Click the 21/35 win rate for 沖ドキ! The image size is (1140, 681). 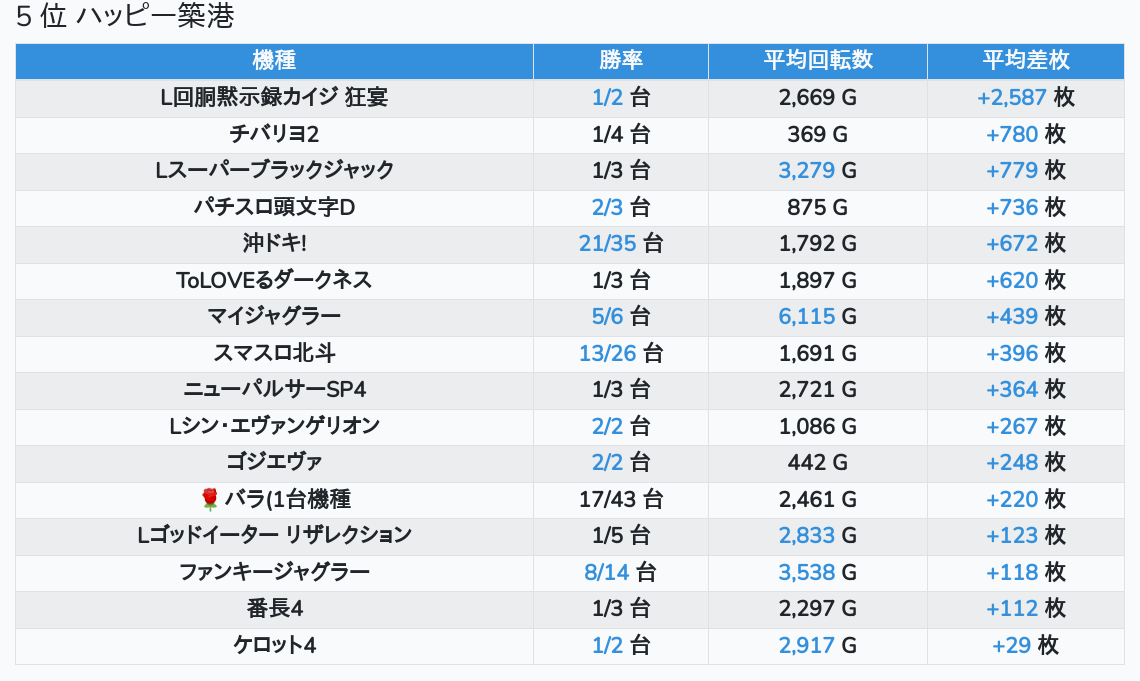point(608,243)
